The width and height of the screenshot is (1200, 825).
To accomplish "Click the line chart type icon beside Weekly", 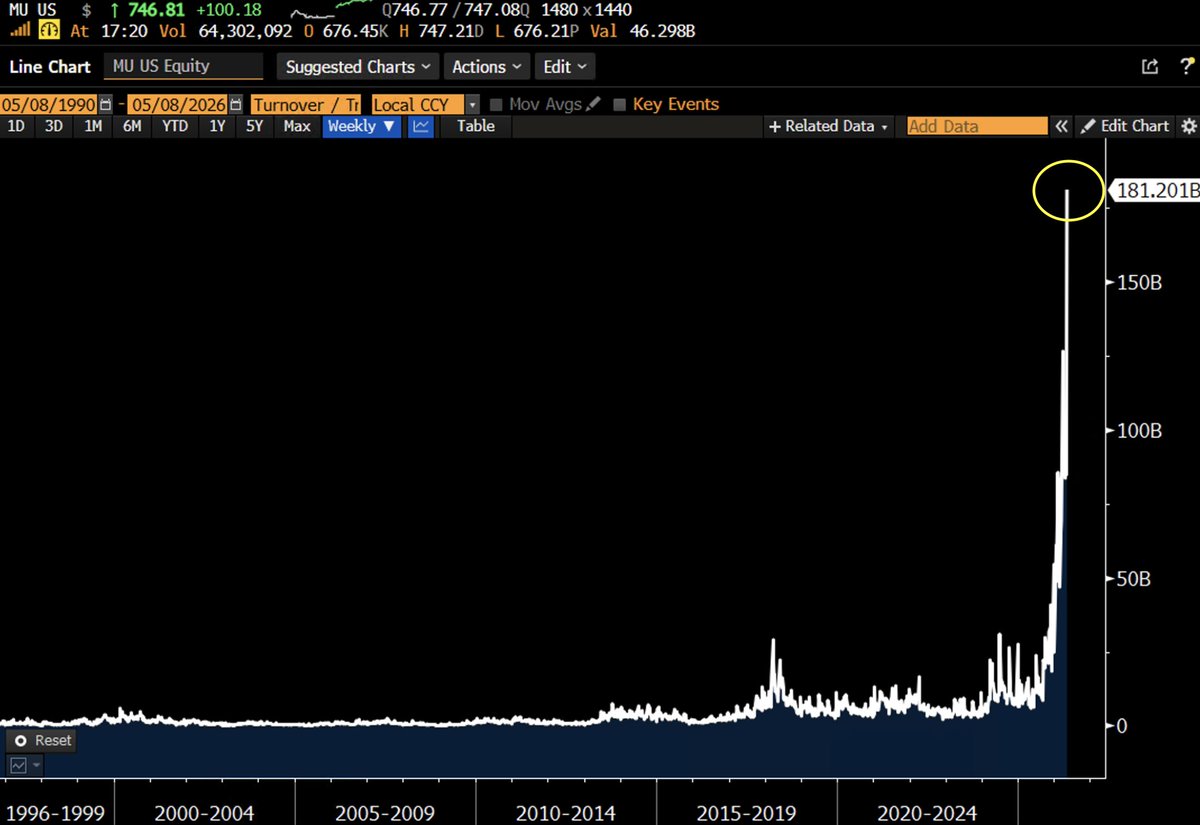I will click(421, 126).
